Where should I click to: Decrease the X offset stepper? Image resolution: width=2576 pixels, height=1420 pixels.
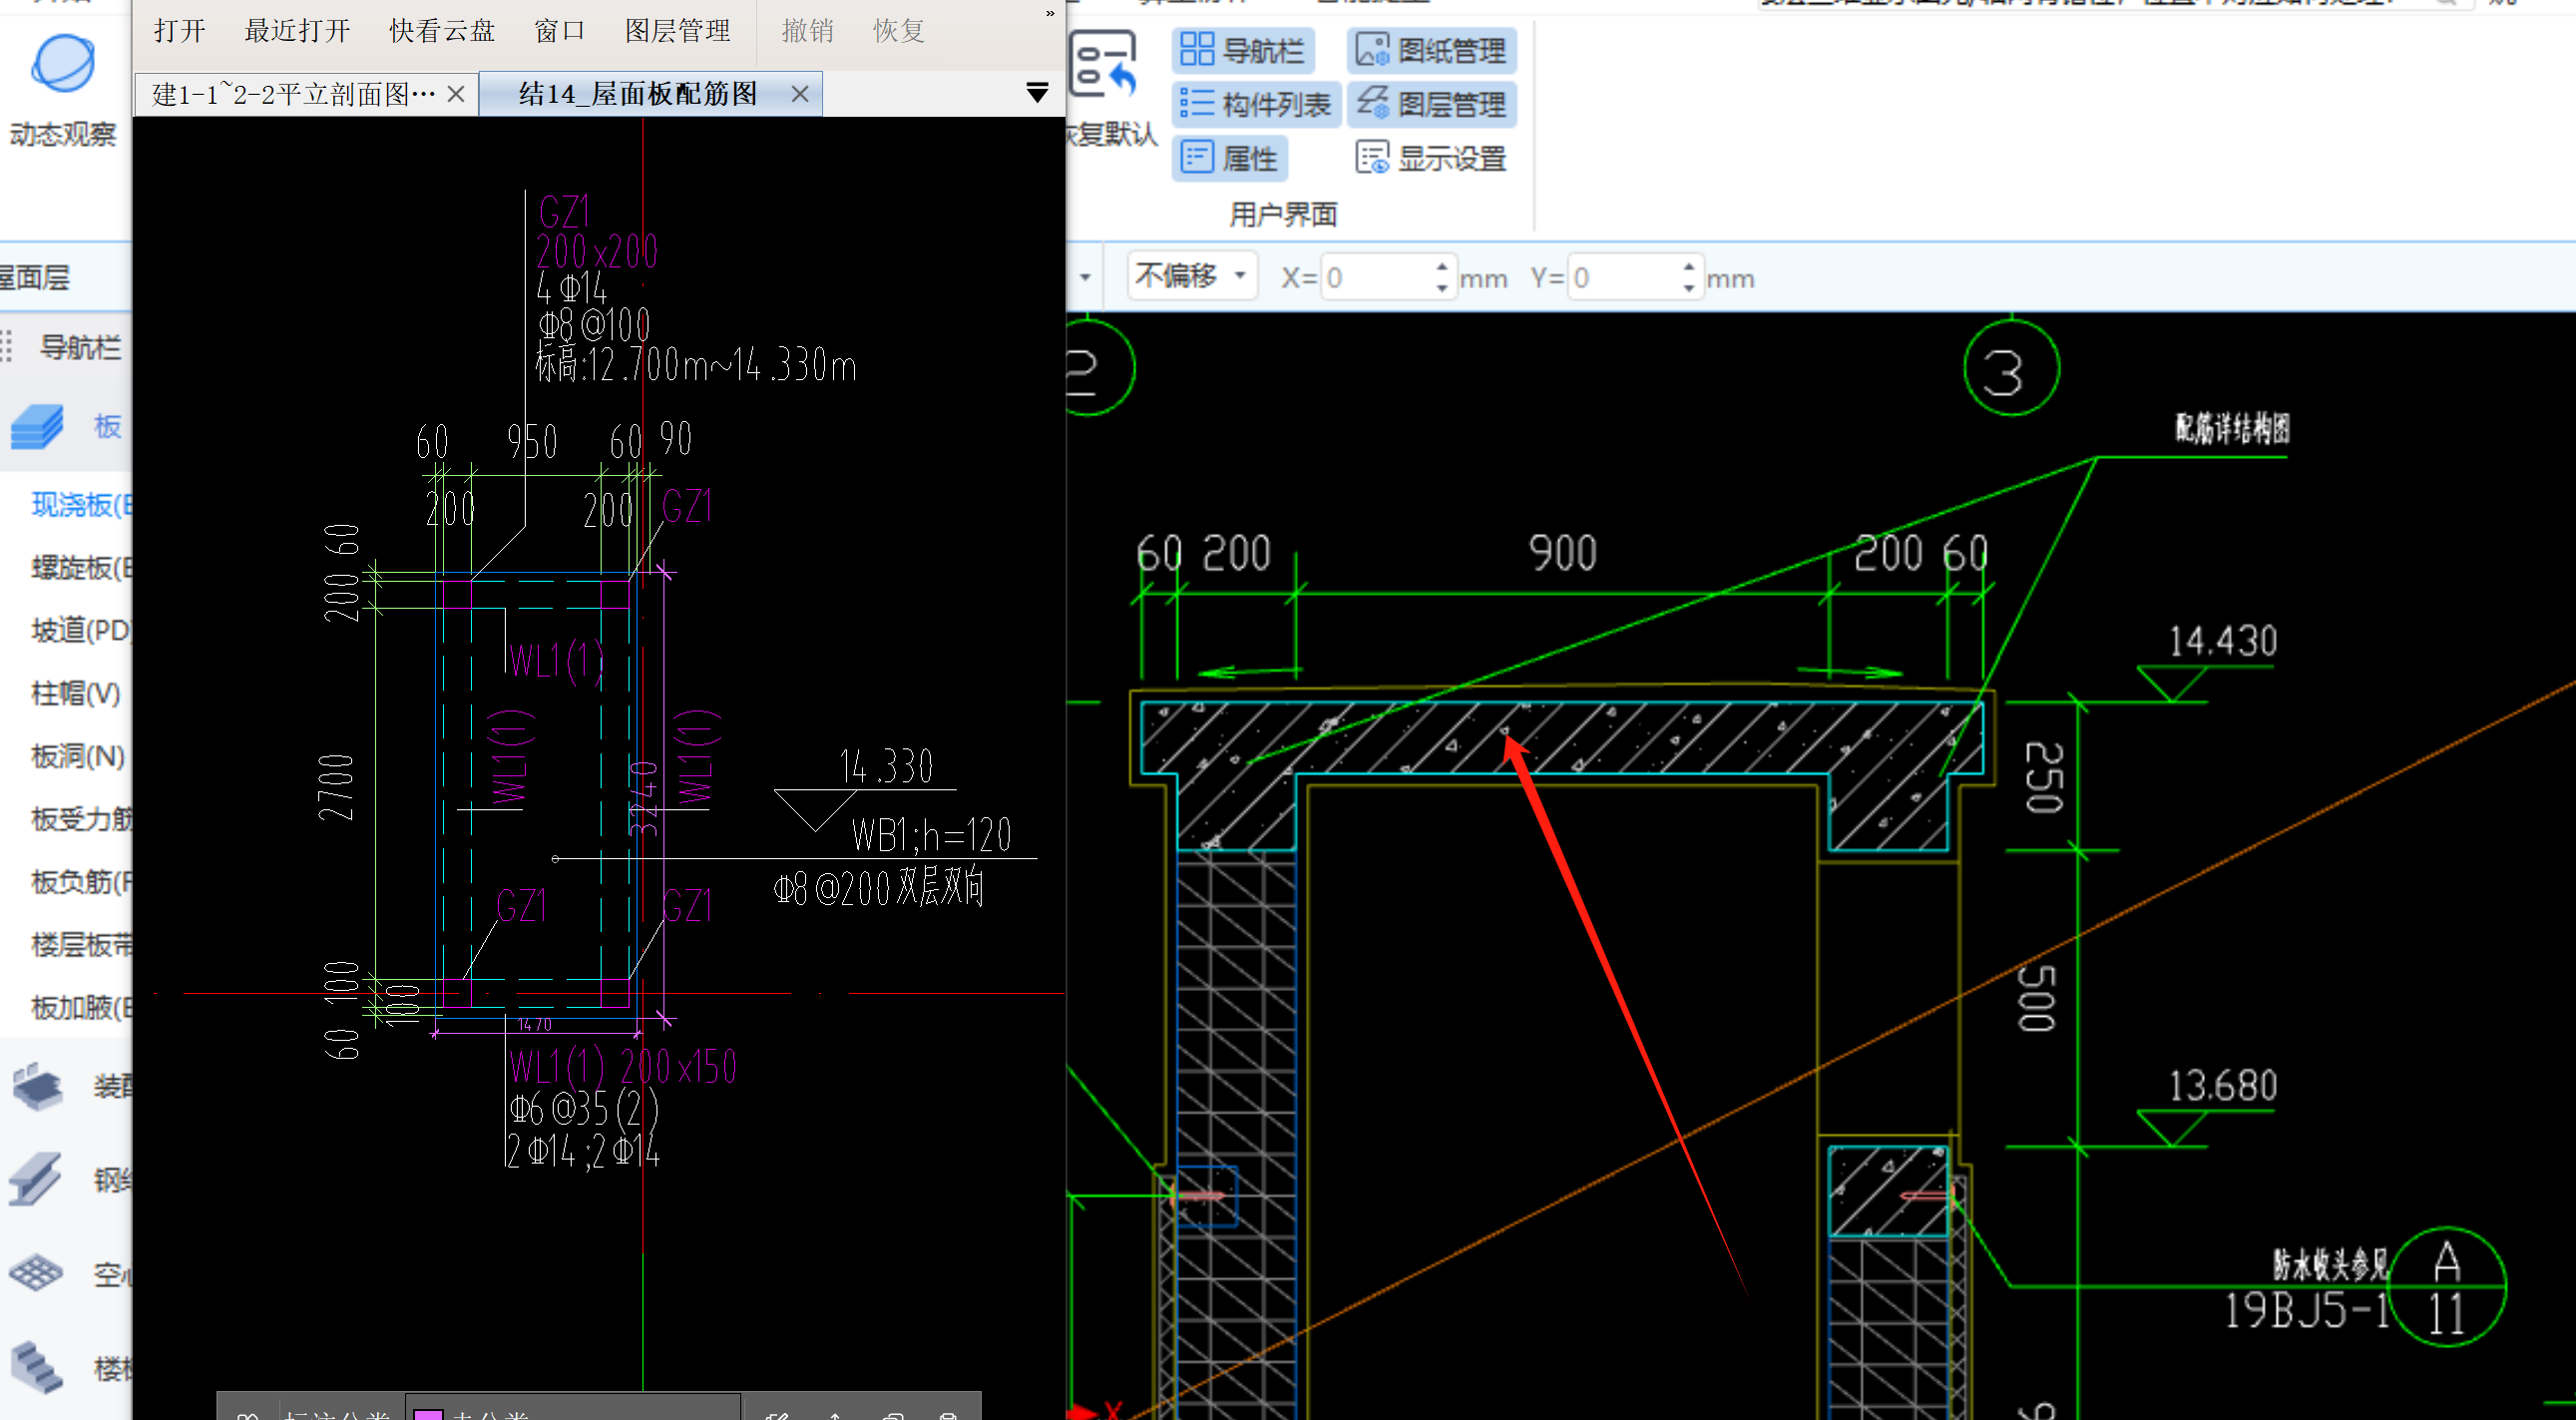point(1442,288)
